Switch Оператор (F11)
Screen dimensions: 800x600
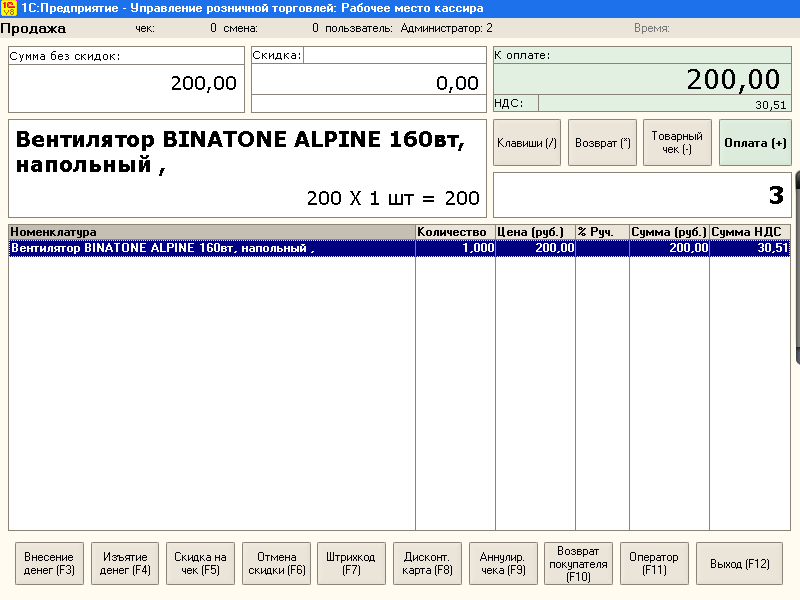[x=654, y=563]
